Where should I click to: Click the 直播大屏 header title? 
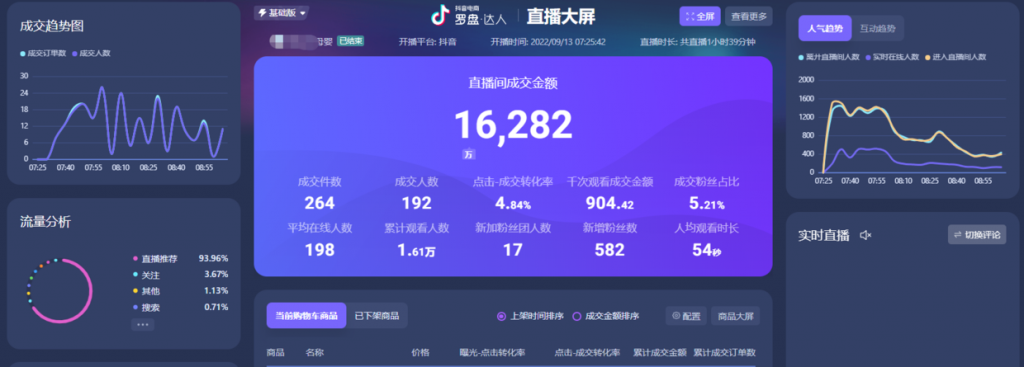[x=560, y=16]
